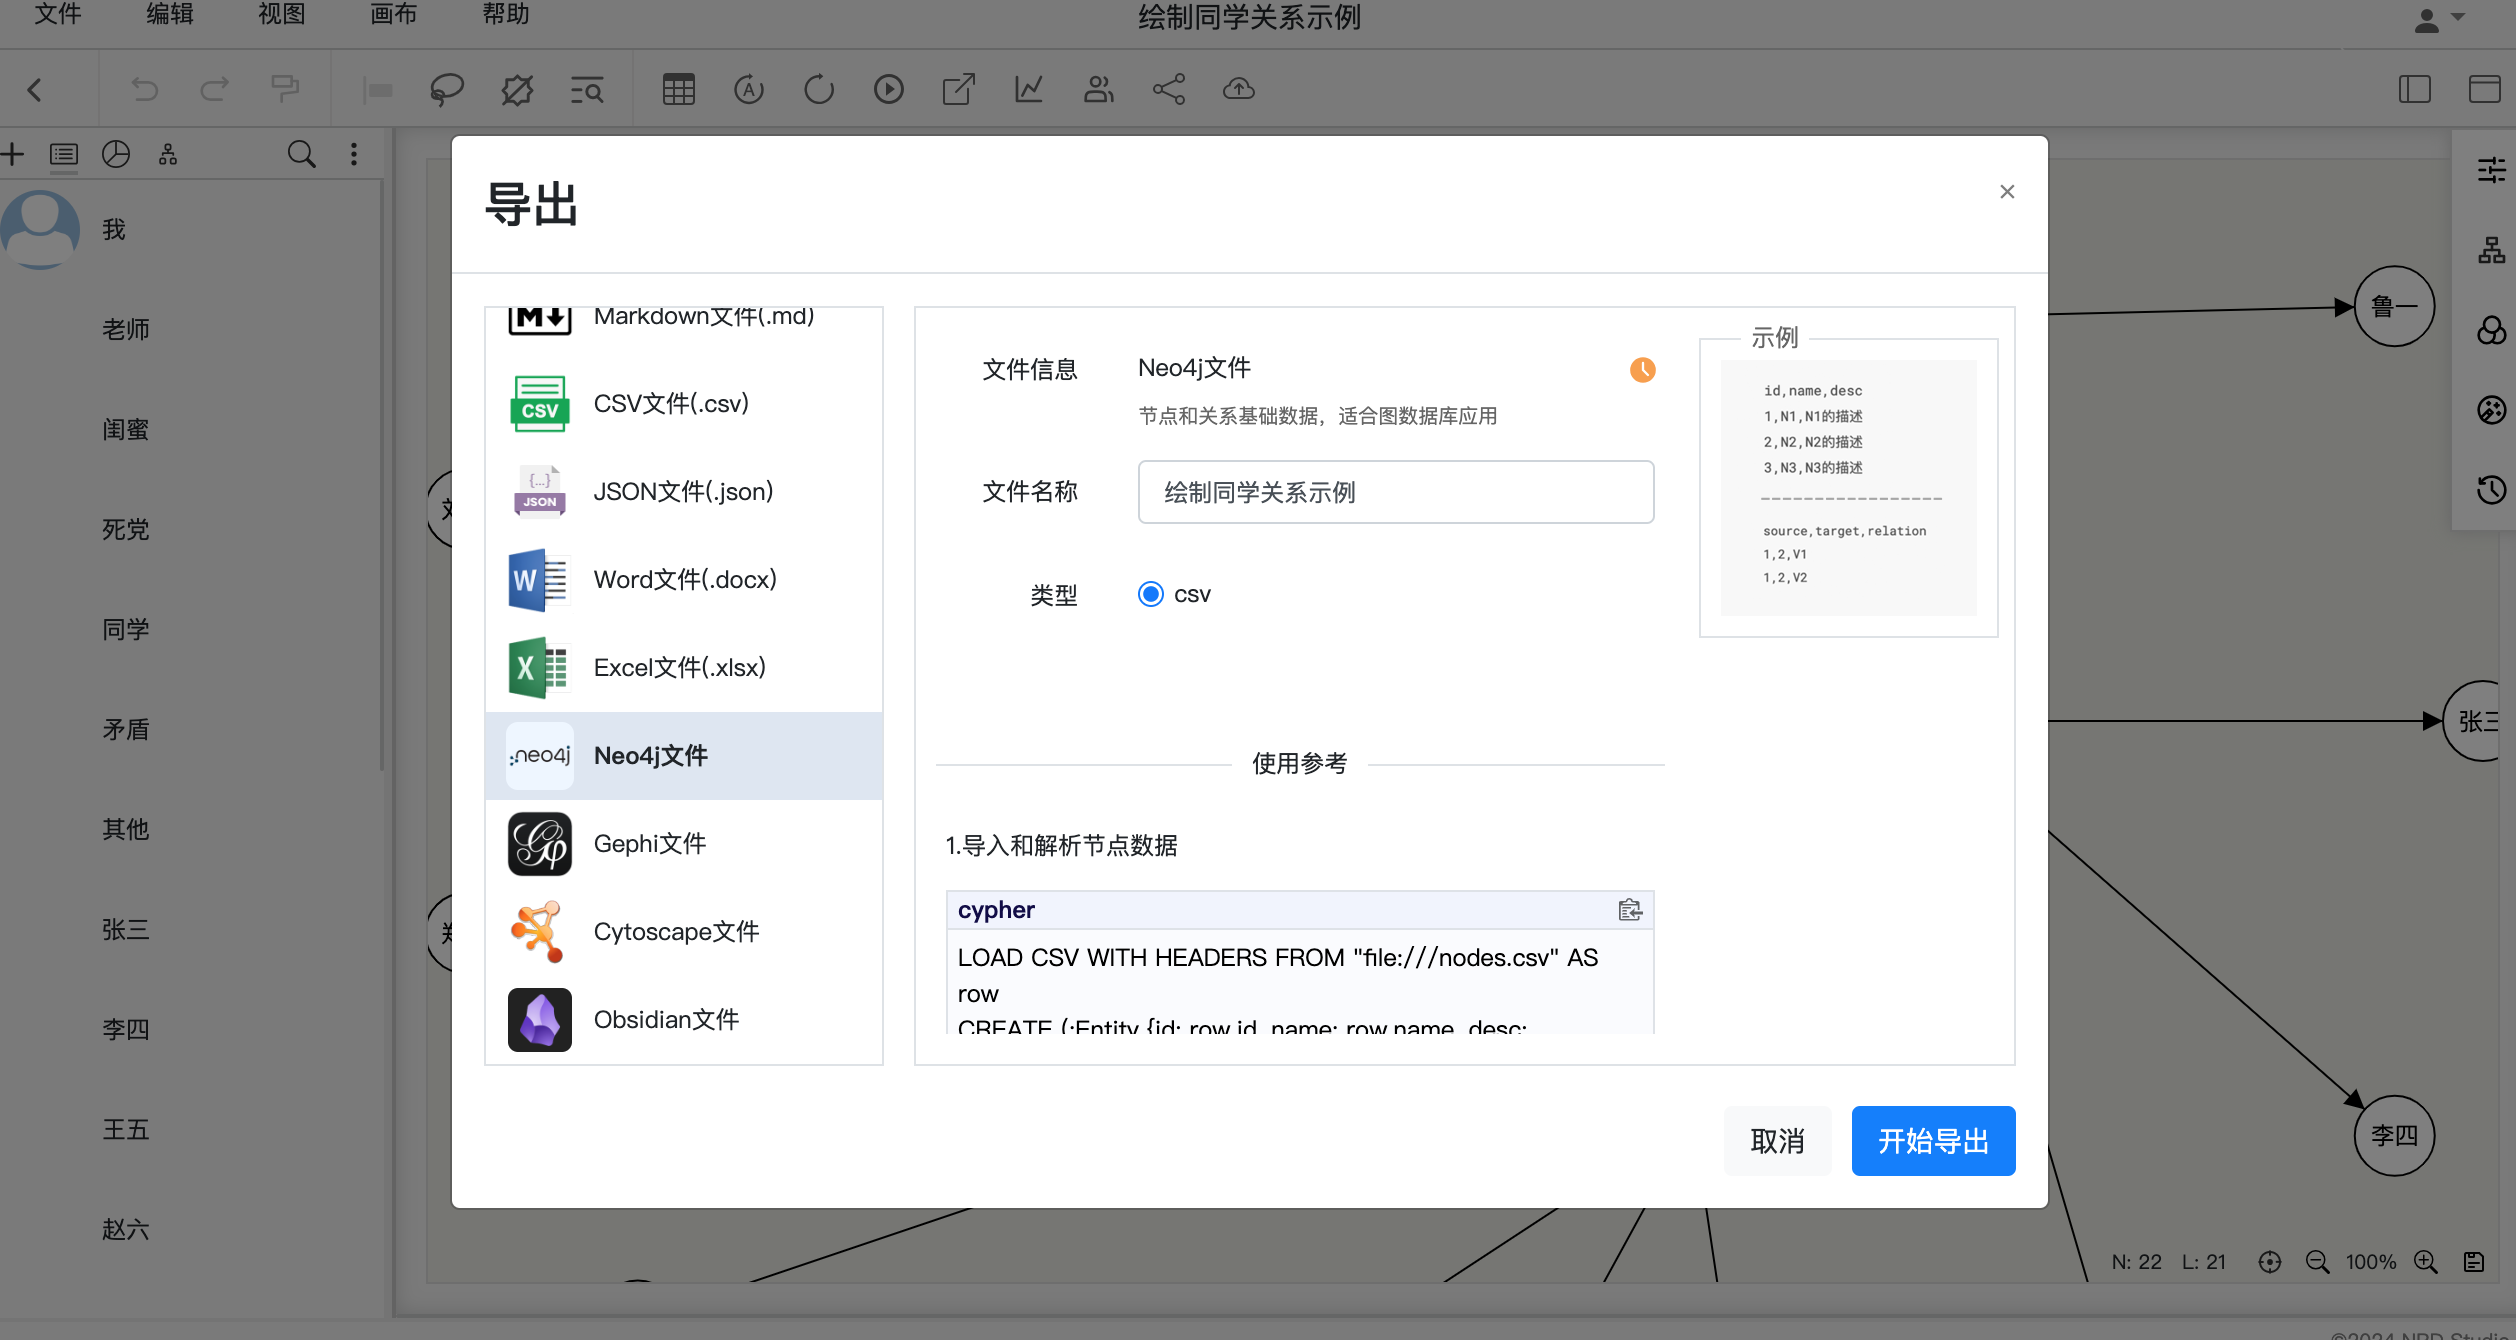Click the history icon in right sidebar
Viewport: 2516px width, 1340px height.
coord(2490,489)
